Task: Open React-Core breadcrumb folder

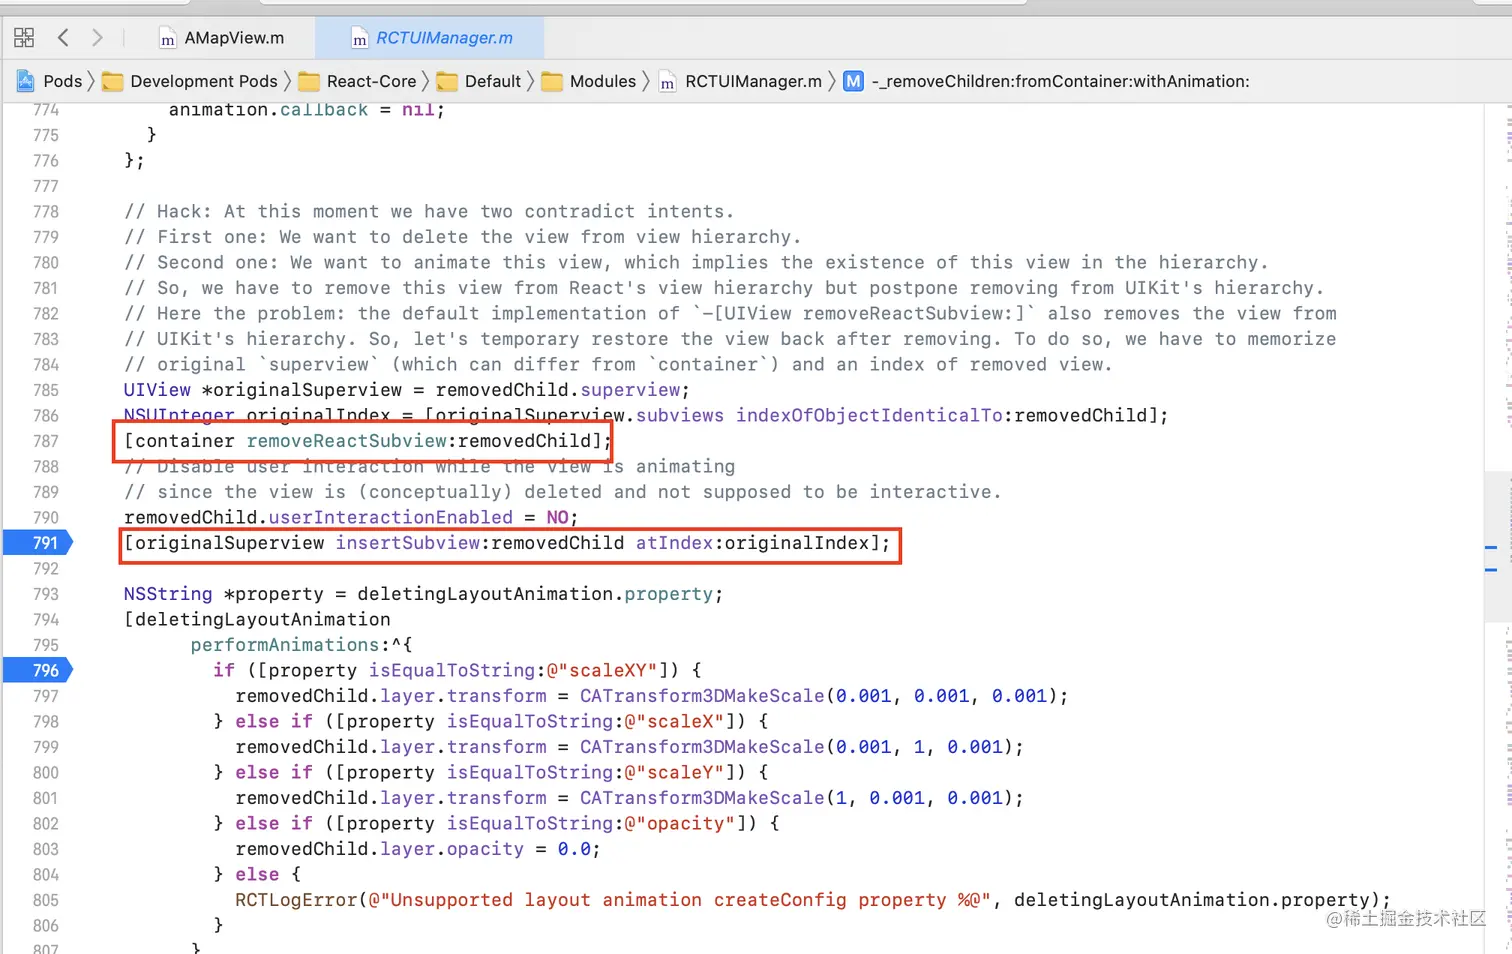Action: click(371, 81)
